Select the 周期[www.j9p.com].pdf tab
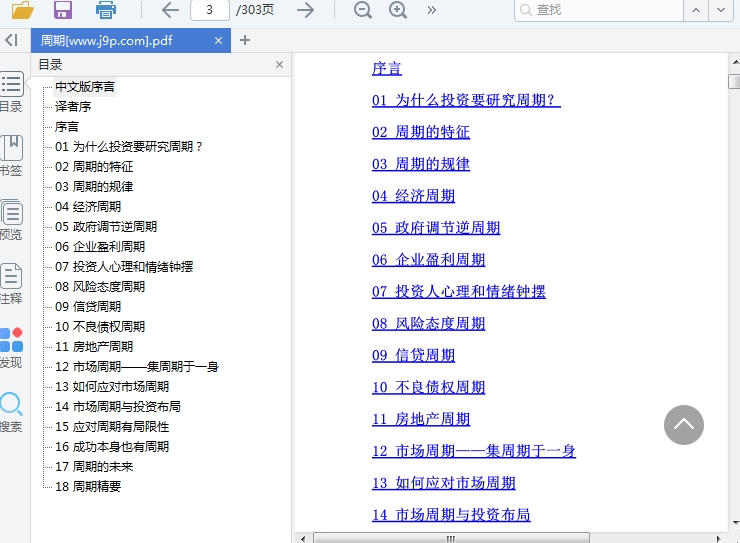 pyautogui.click(x=131, y=41)
